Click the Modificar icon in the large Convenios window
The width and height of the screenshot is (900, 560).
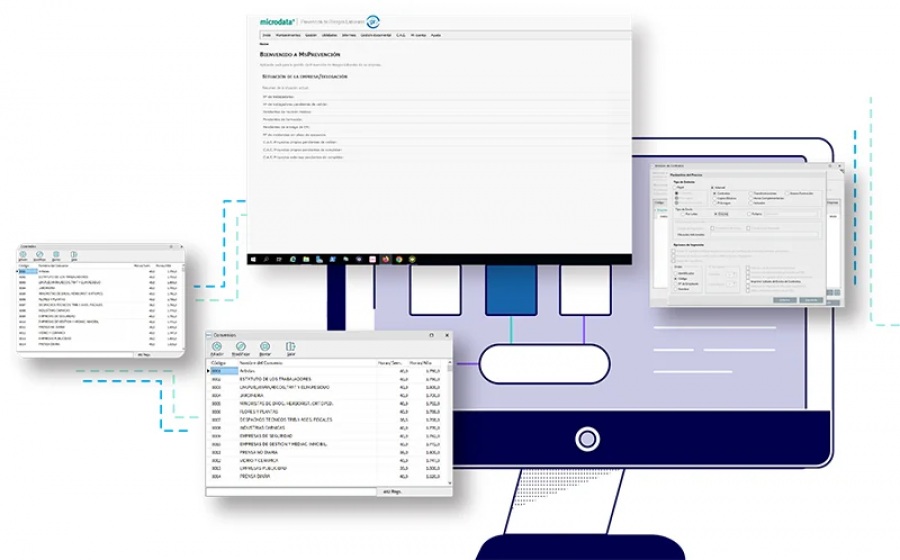[x=240, y=347]
